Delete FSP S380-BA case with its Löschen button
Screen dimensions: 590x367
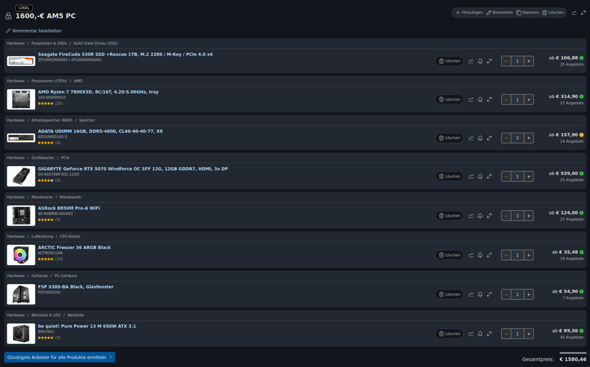449,294
